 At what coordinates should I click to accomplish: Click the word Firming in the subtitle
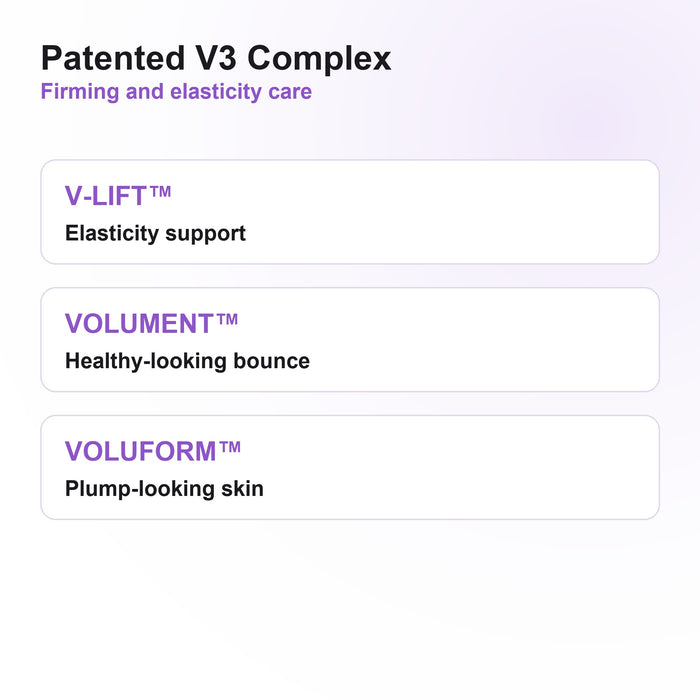[x=80, y=92]
